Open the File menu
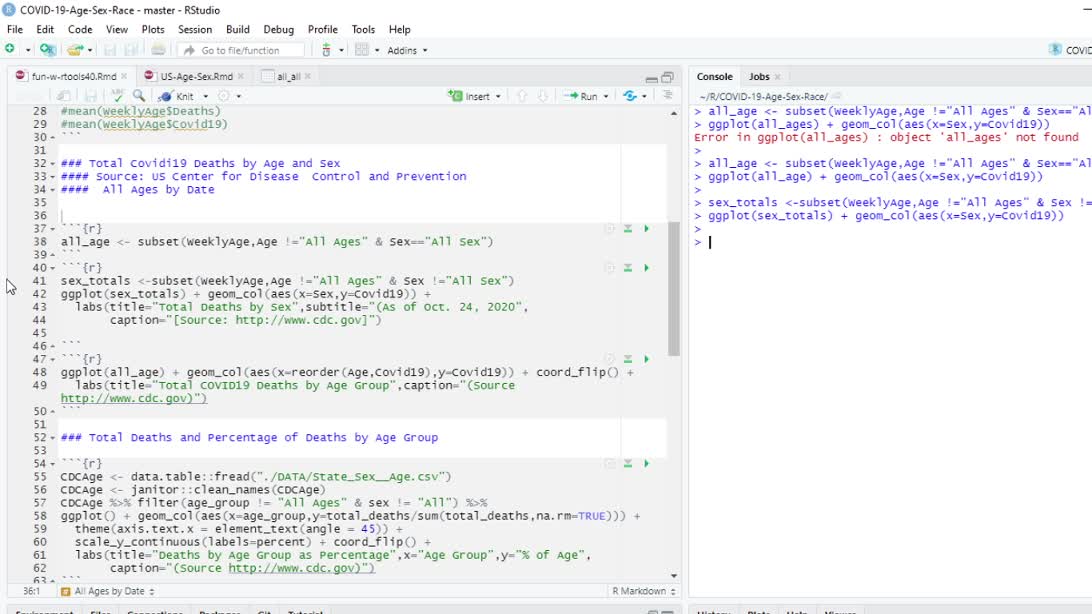The image size is (1092, 614). (x=15, y=29)
